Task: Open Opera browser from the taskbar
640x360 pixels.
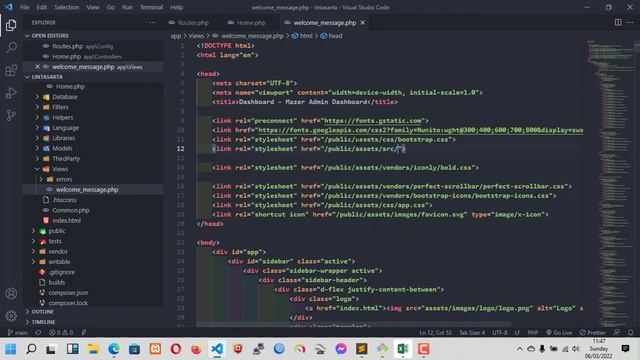Action: click(x=176, y=349)
